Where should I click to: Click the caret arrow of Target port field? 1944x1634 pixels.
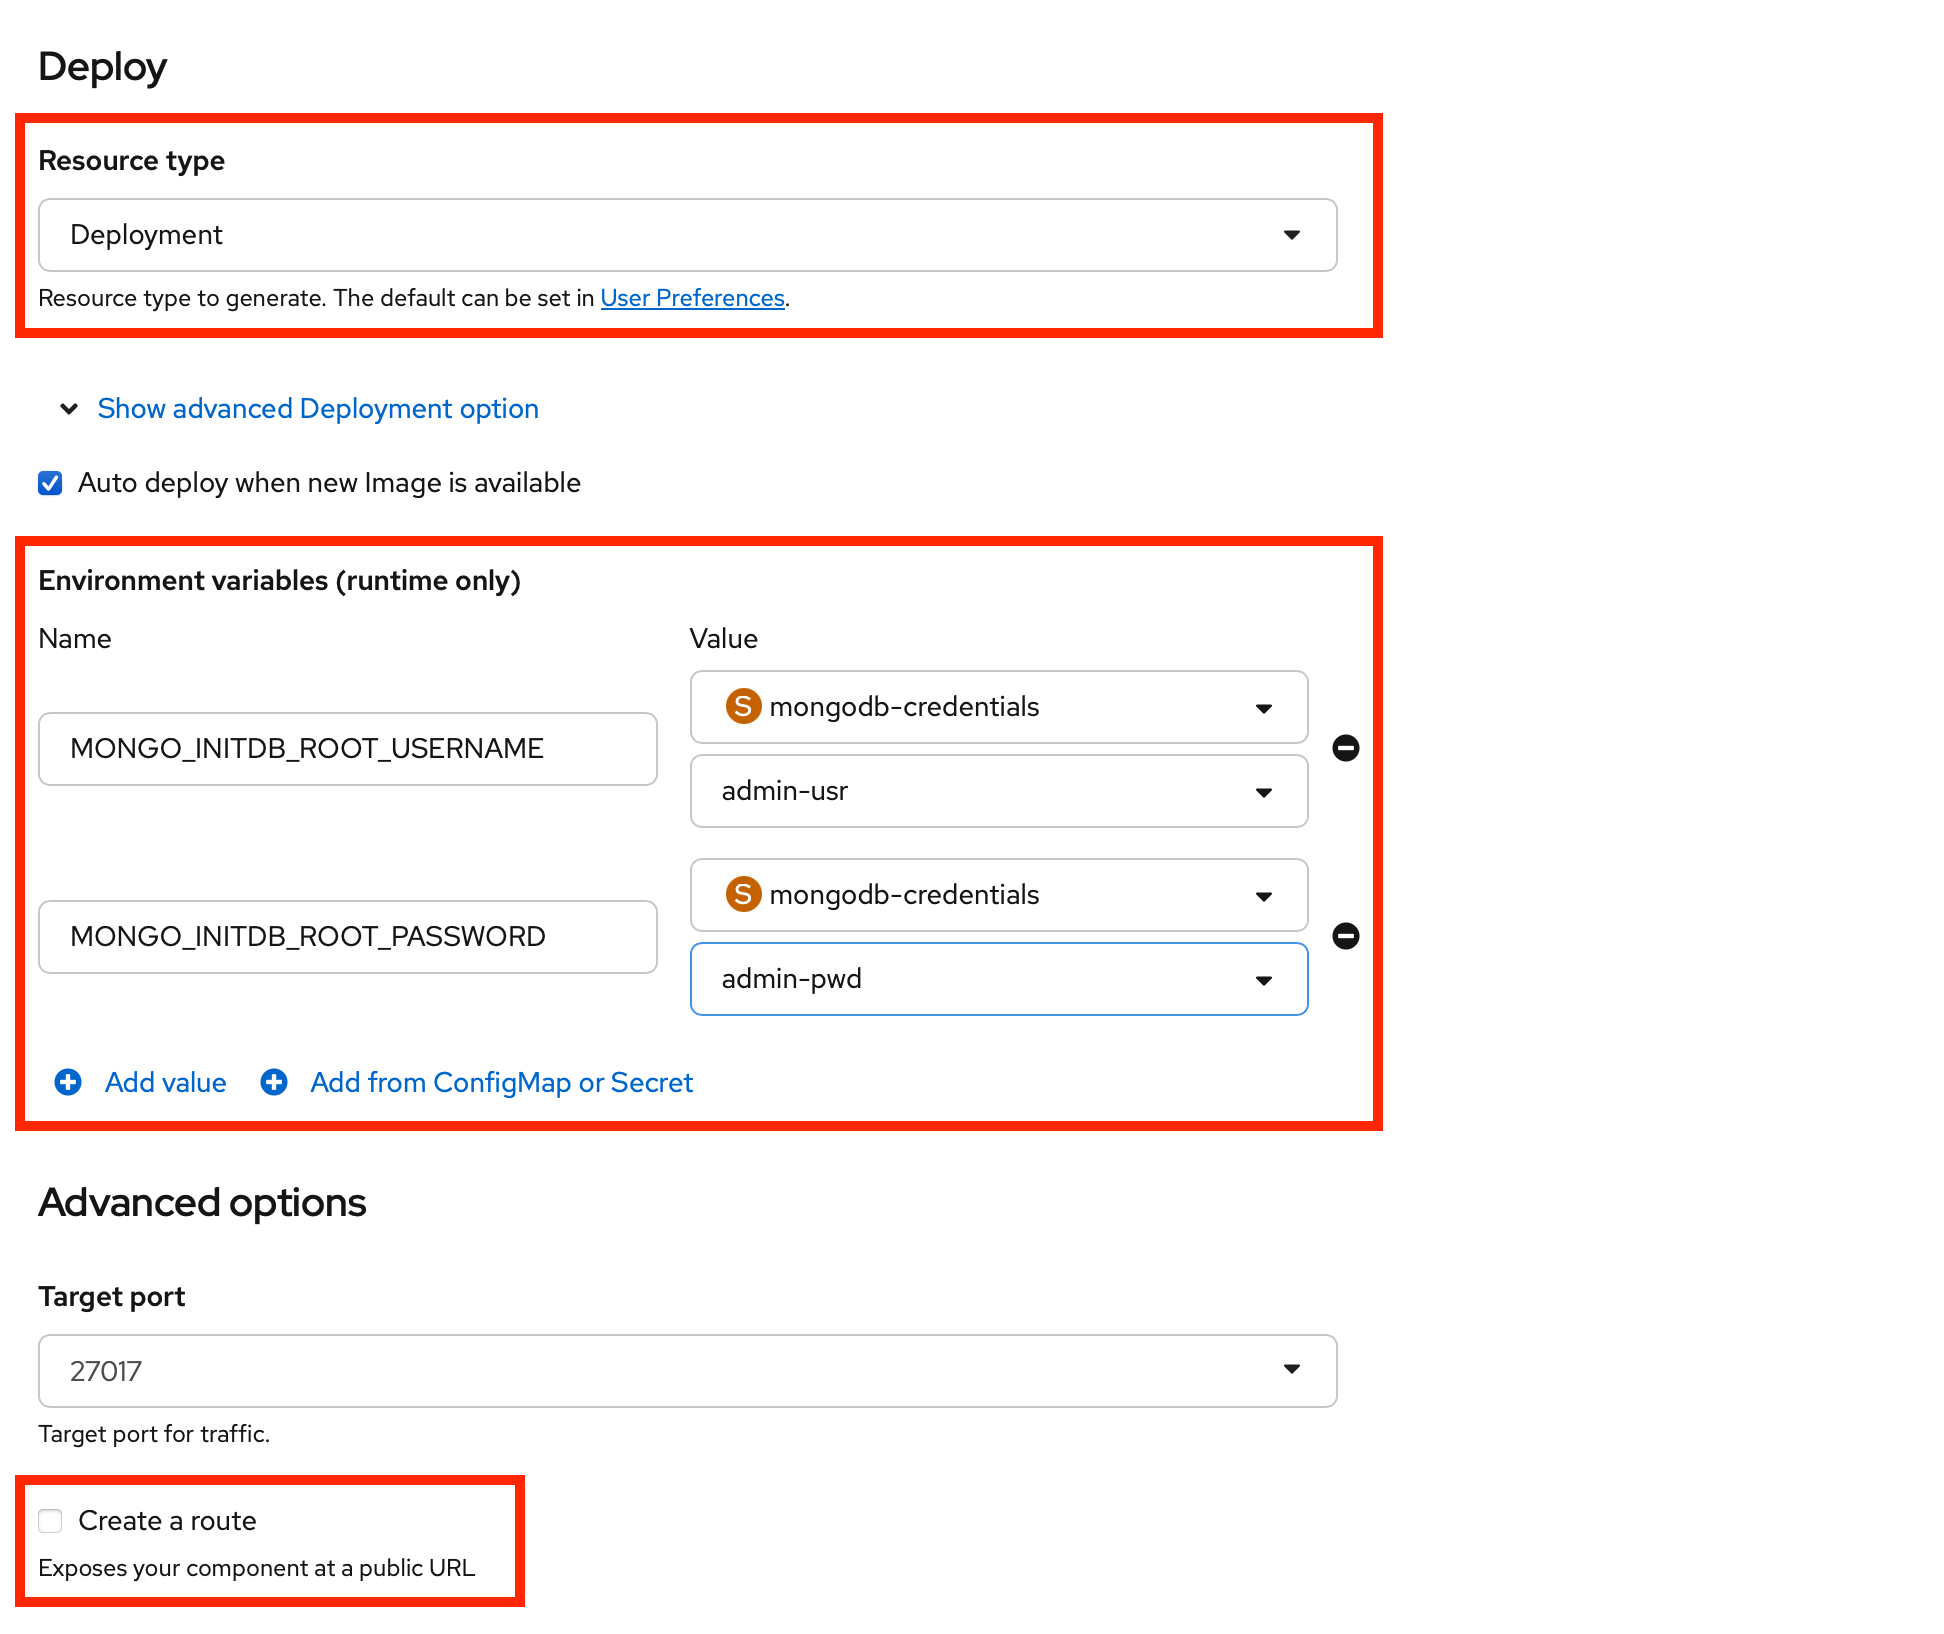point(1291,1369)
